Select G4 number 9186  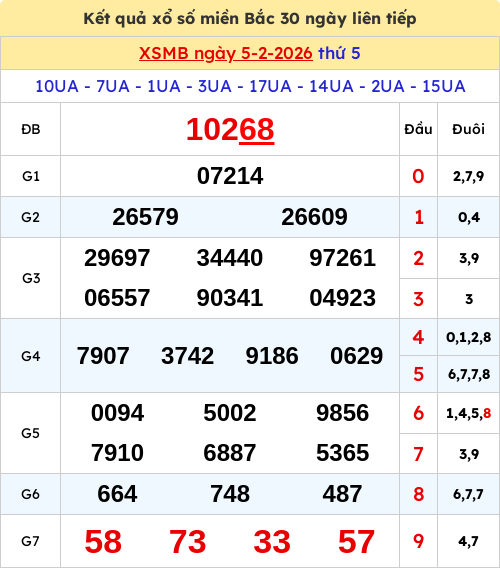[272, 356]
